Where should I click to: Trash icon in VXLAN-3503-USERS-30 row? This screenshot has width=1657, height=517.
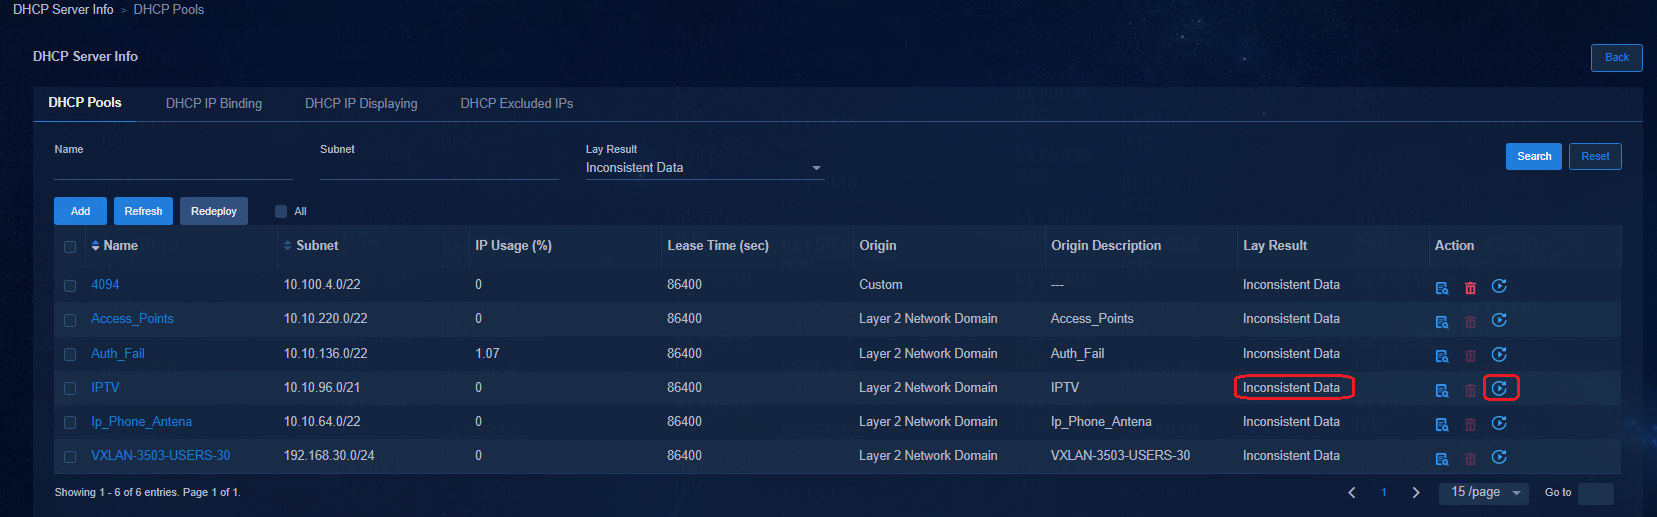pos(1470,459)
